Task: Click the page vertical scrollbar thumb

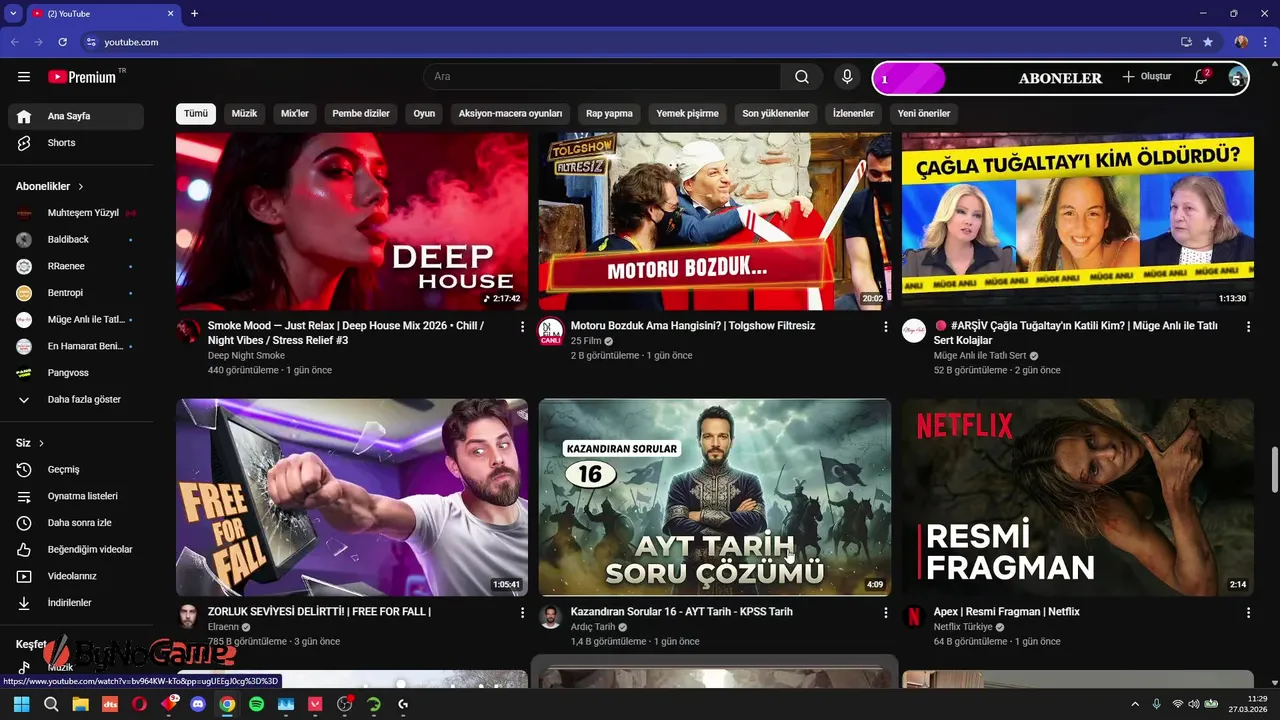Action: pos(1273,470)
